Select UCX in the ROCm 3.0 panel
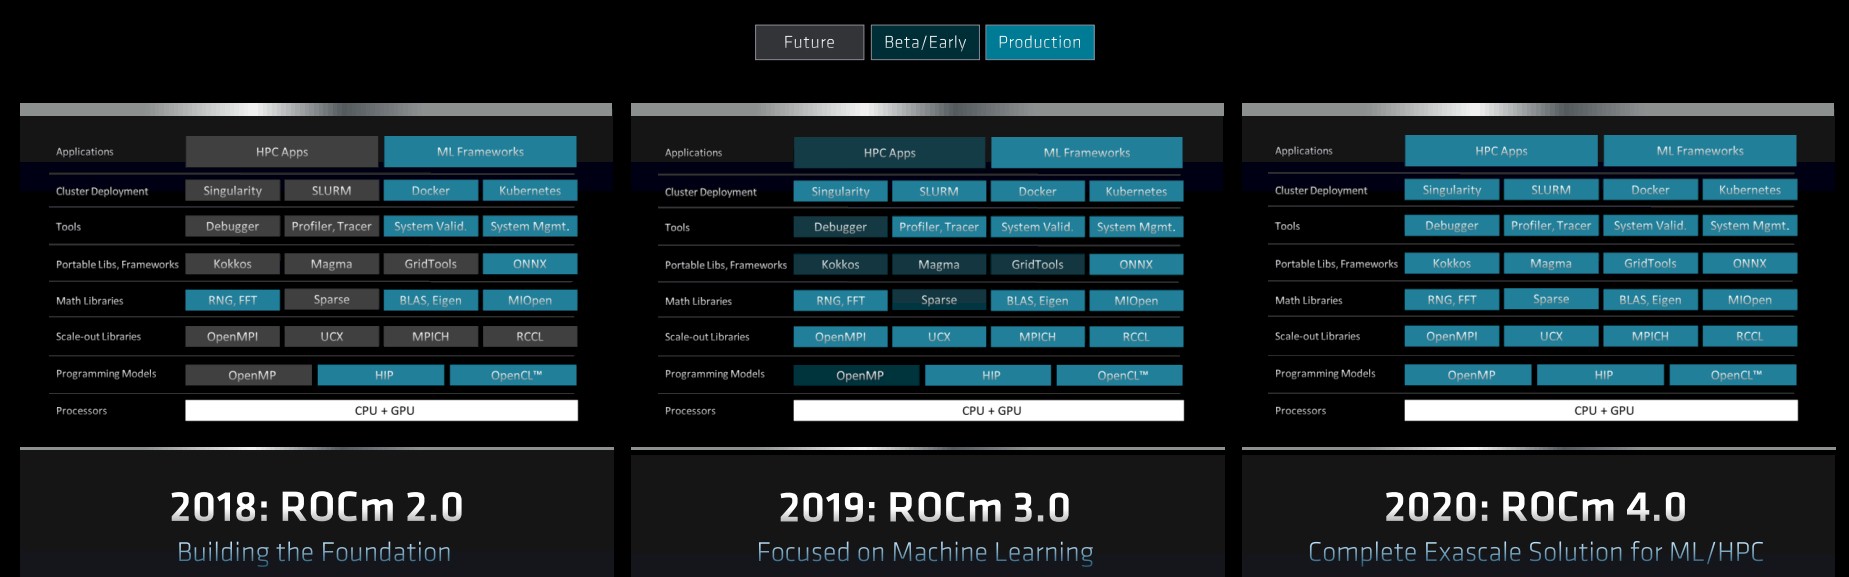The image size is (1849, 577). point(939,337)
